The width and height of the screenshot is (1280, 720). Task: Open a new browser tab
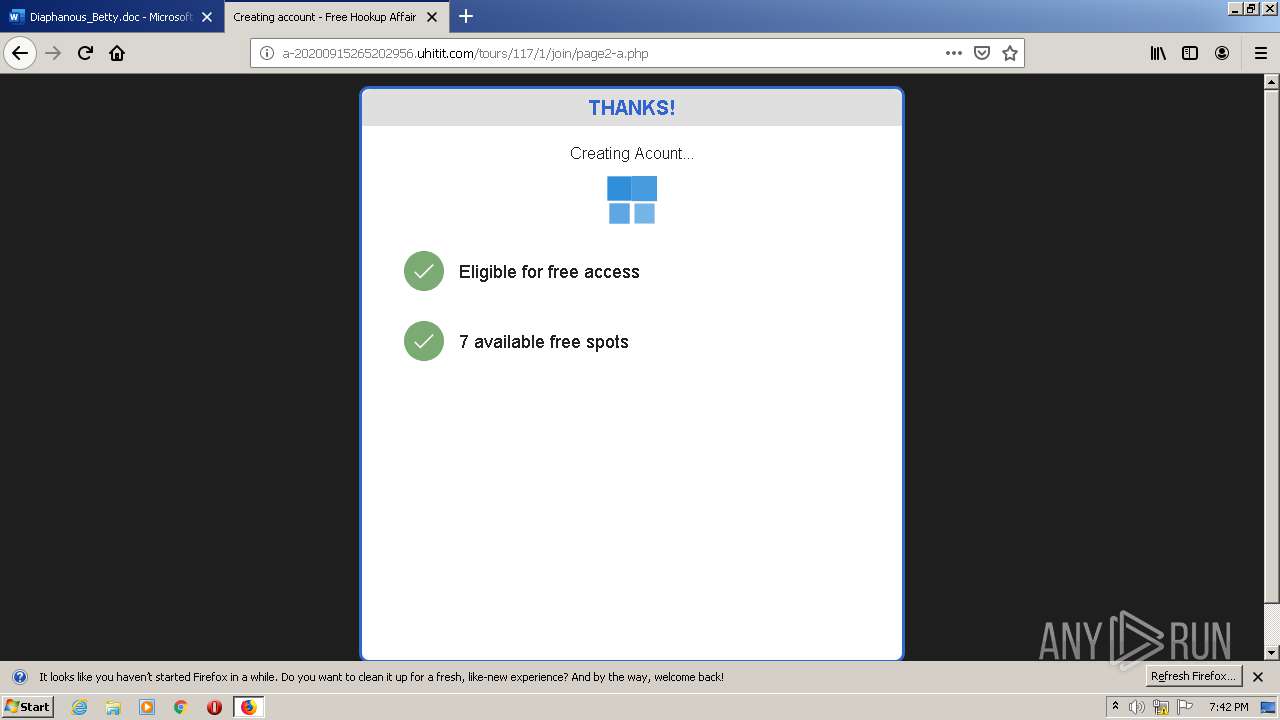tap(466, 16)
